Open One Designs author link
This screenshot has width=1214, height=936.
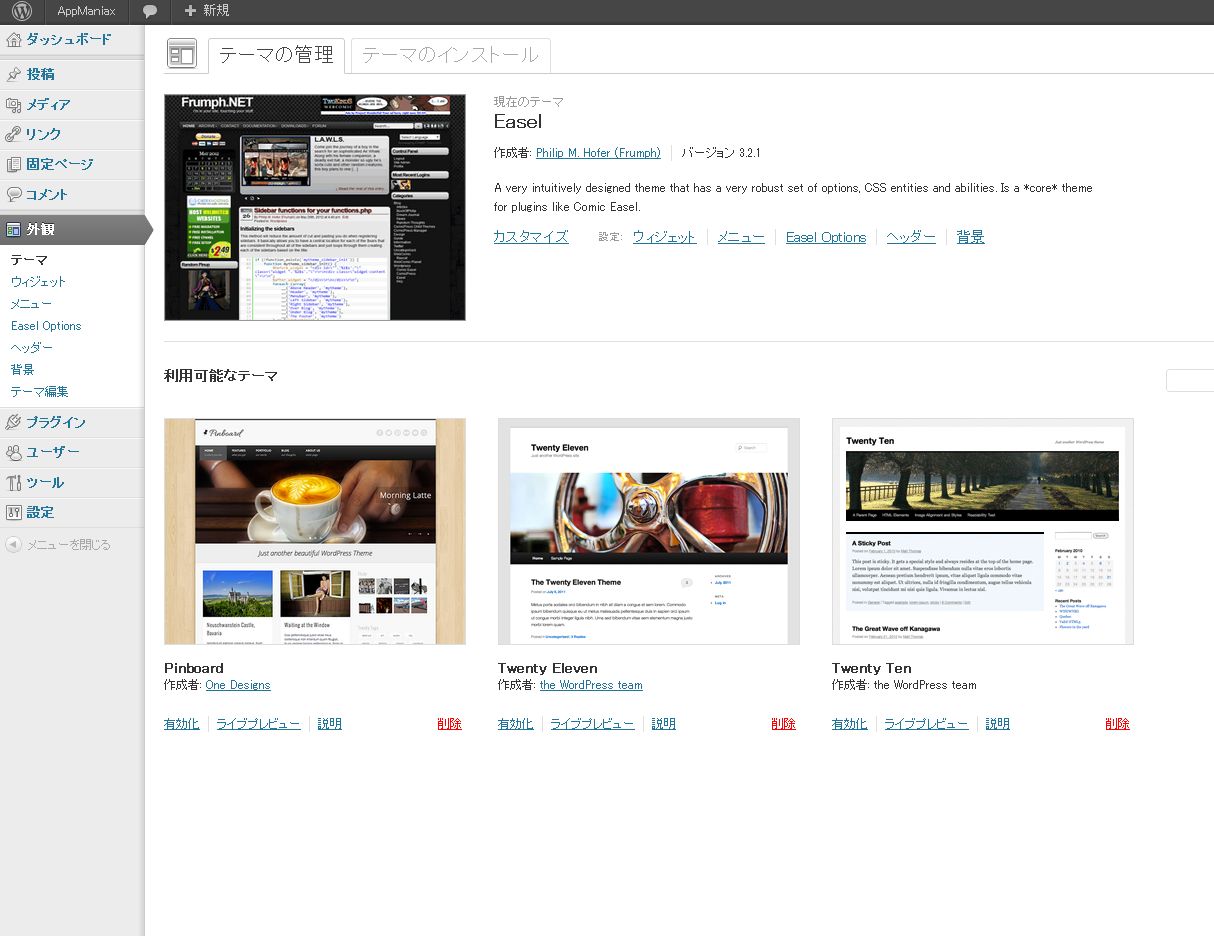238,685
